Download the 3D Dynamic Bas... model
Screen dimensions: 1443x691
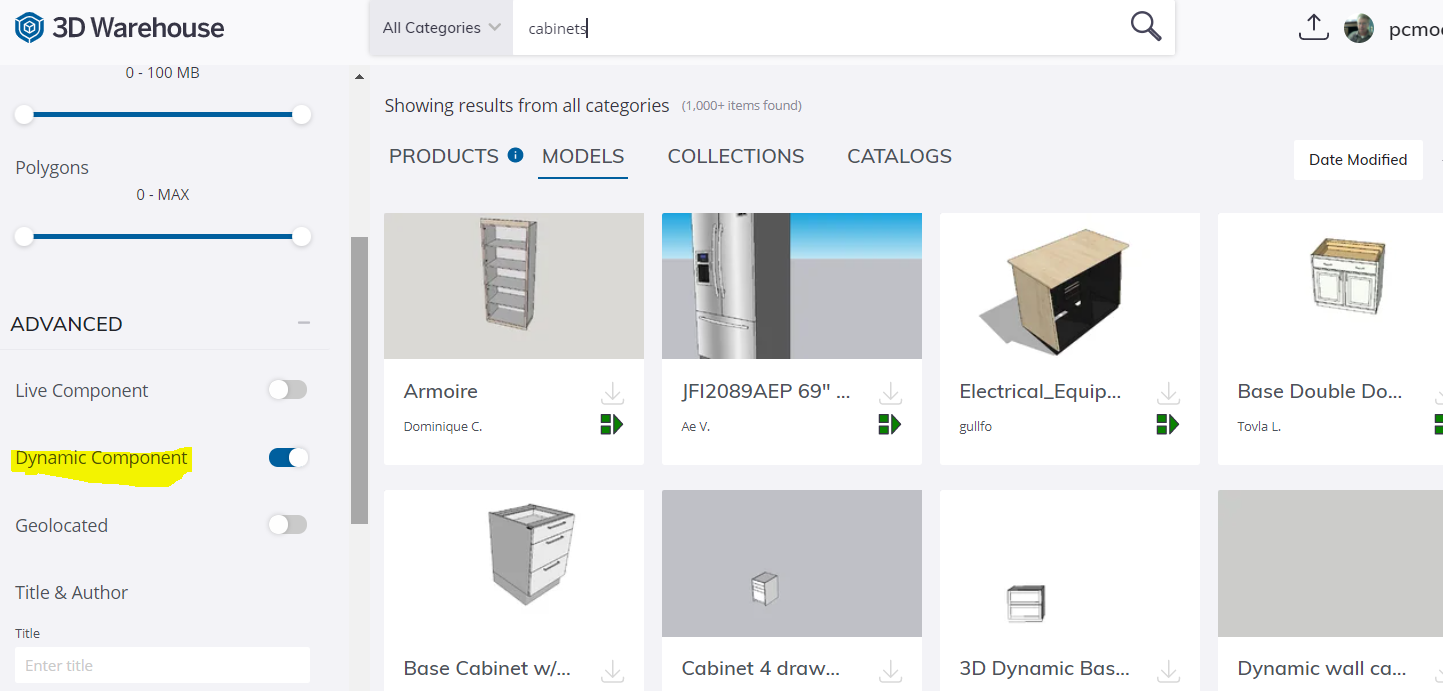[x=1168, y=671]
